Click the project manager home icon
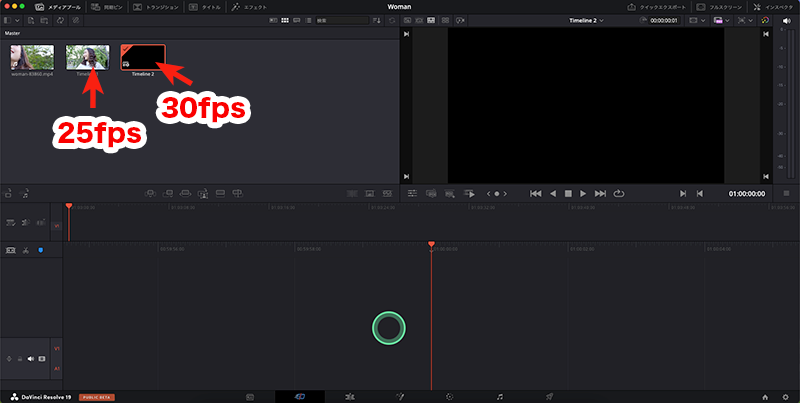Viewport: 800px width, 403px height. click(x=765, y=396)
